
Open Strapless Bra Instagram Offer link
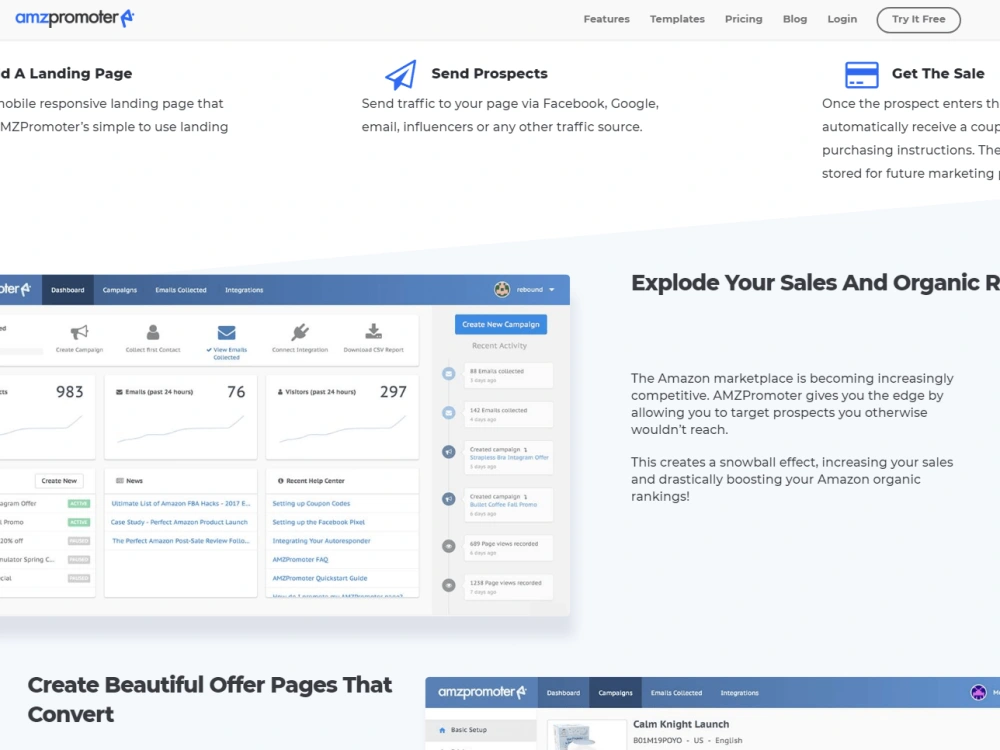click(509, 457)
